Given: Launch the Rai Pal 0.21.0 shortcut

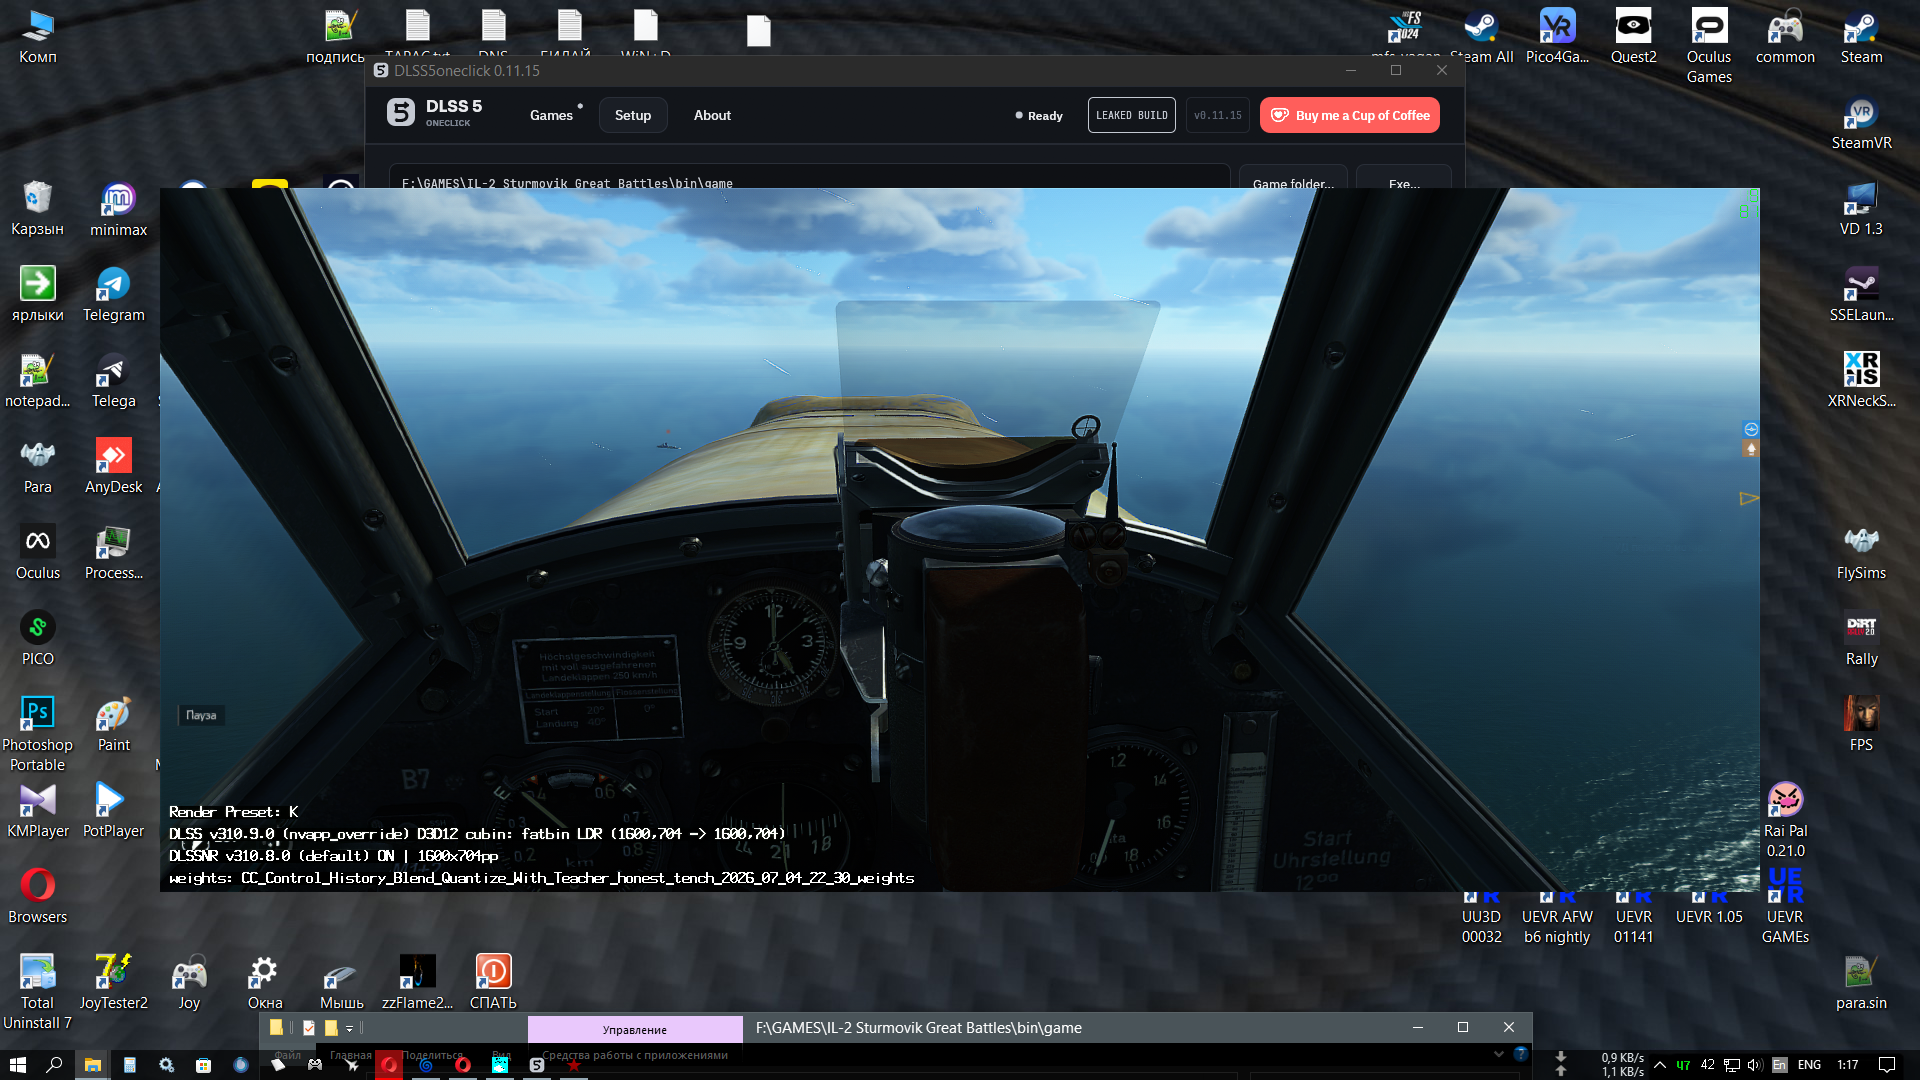Looking at the screenshot, I should pyautogui.click(x=1785, y=820).
